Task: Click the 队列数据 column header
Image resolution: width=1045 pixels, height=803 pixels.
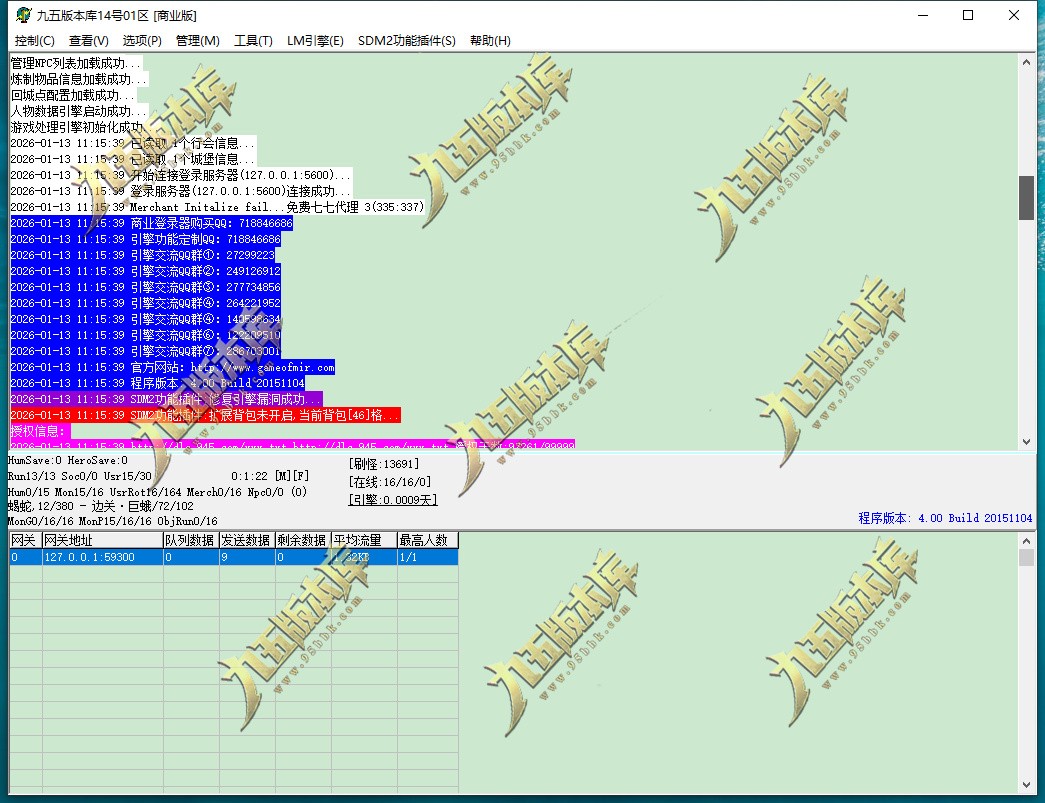Action: pyautogui.click(x=191, y=540)
